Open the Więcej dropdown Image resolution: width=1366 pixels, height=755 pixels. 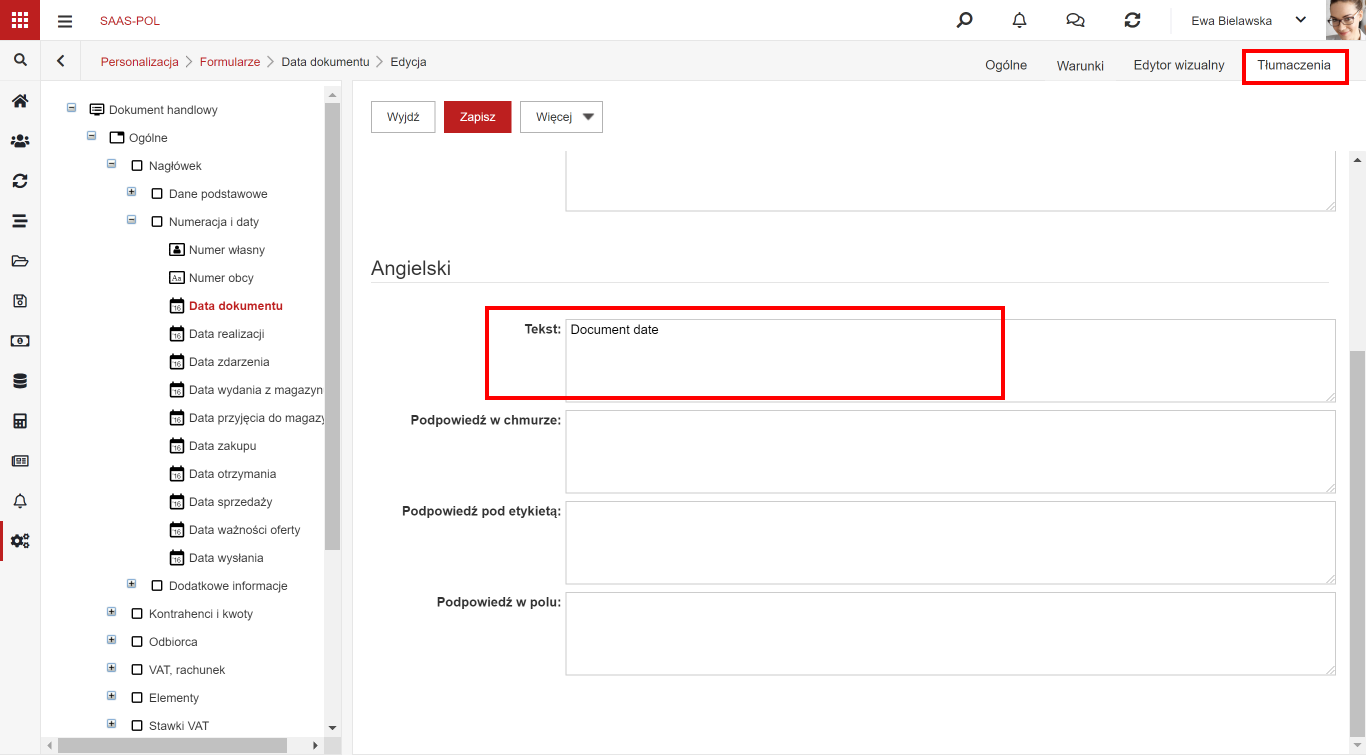[562, 117]
